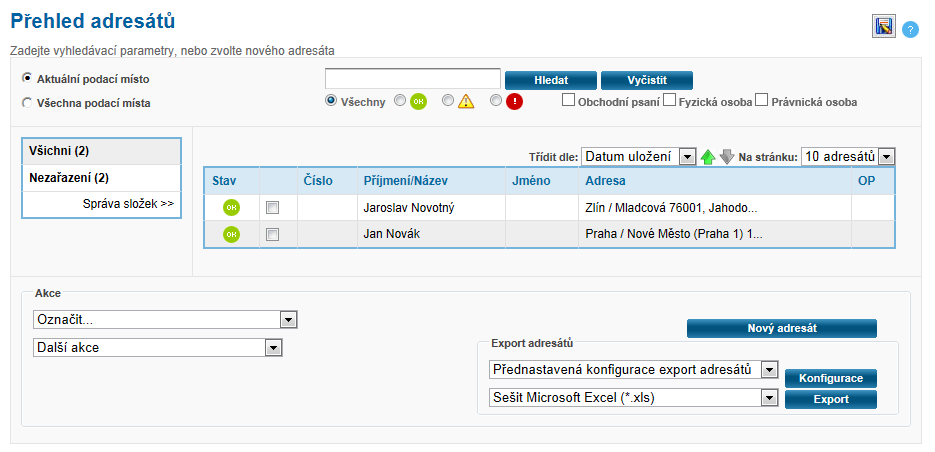Image resolution: width=935 pixels, height=452 pixels.
Task: Click the search text input field
Action: click(x=412, y=79)
